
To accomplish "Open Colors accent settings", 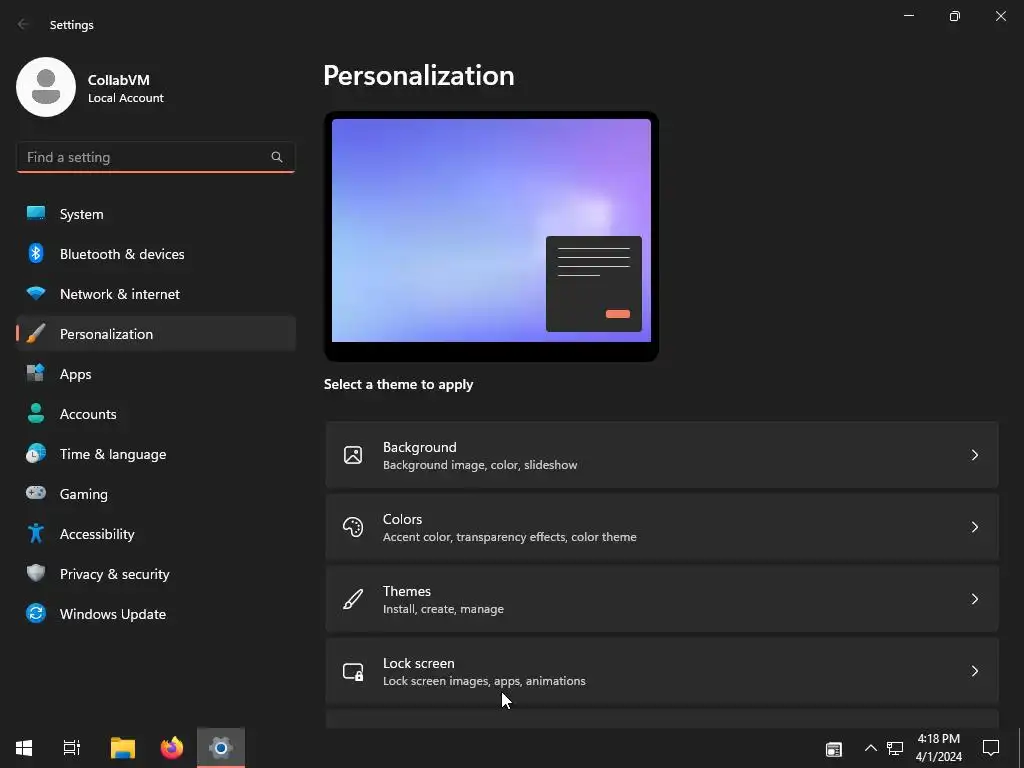I will coord(662,527).
